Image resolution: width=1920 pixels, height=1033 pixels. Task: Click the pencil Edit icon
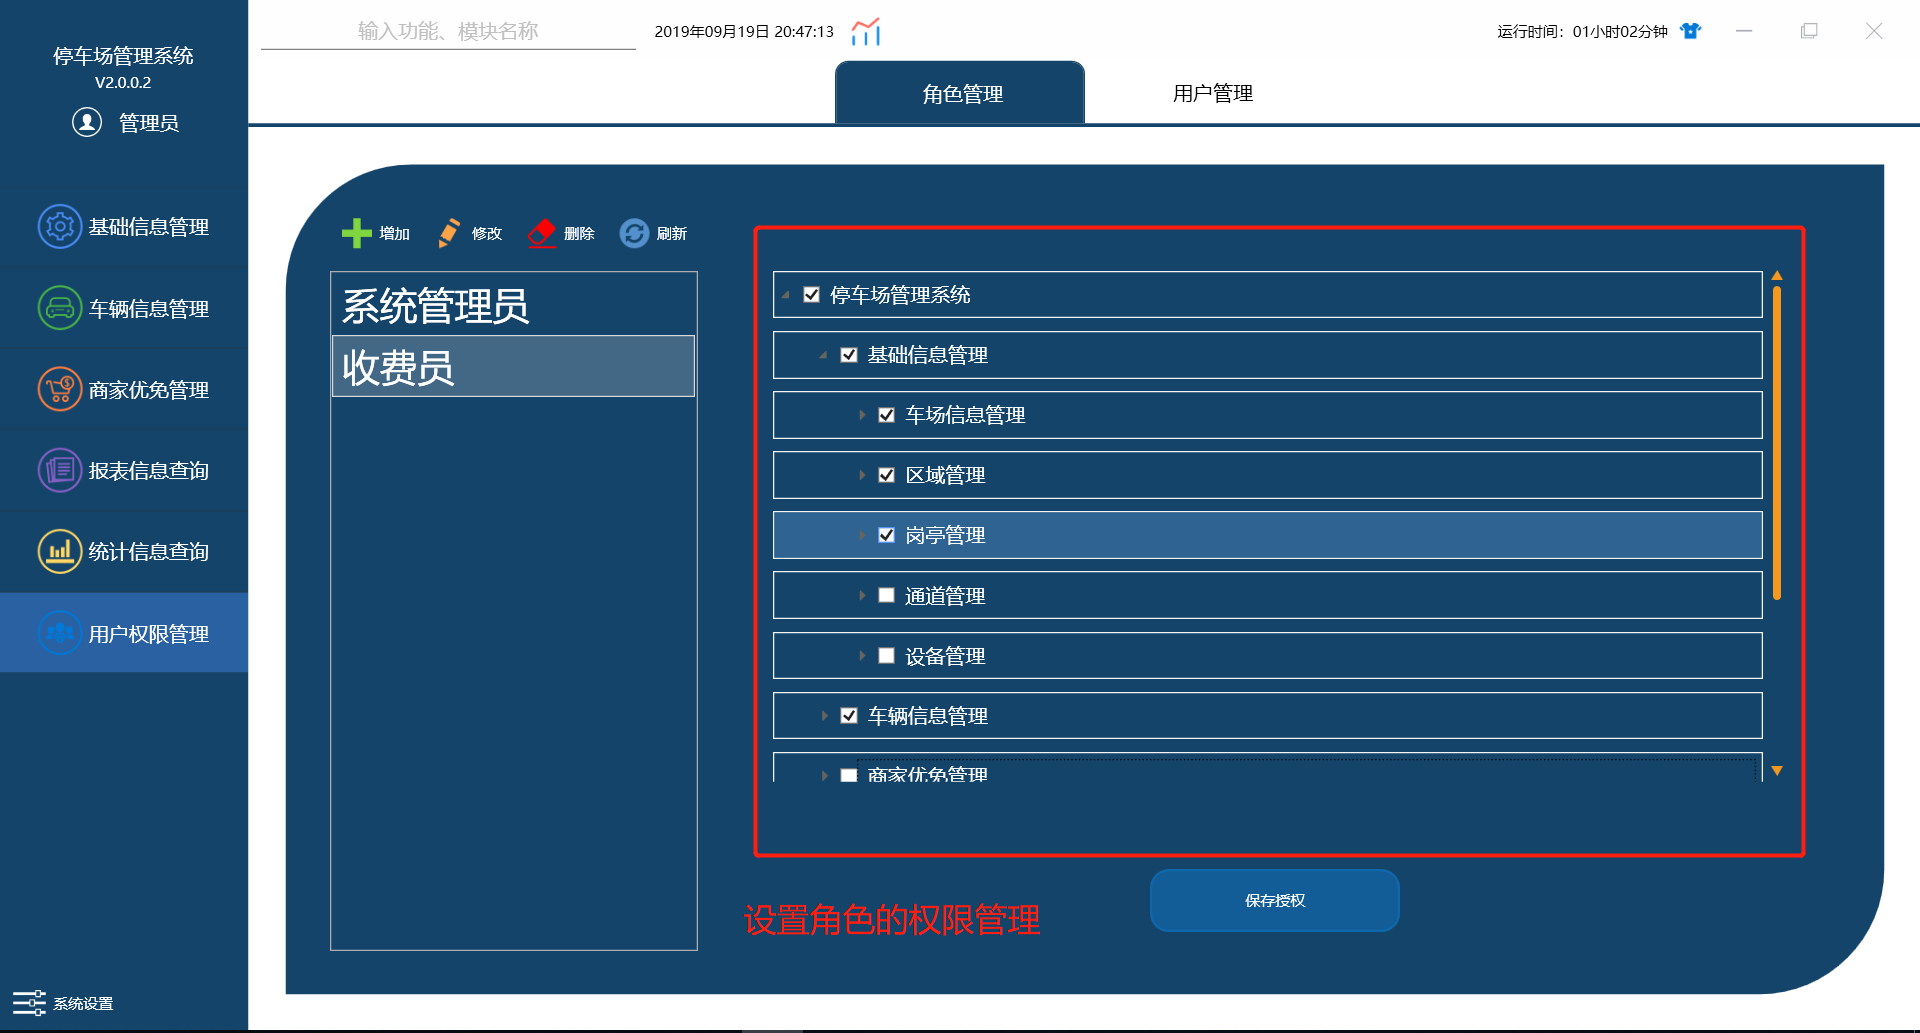click(449, 233)
